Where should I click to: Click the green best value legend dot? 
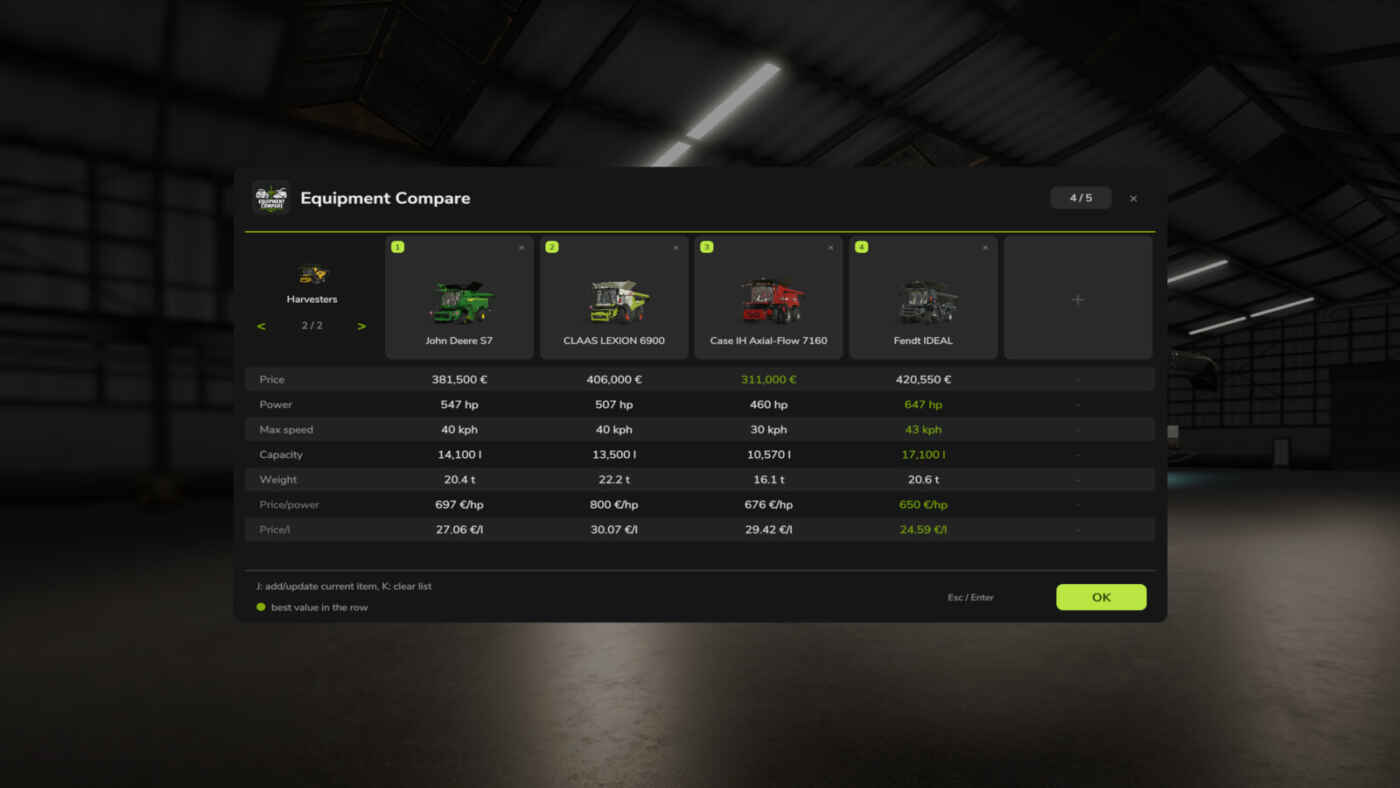click(x=261, y=607)
